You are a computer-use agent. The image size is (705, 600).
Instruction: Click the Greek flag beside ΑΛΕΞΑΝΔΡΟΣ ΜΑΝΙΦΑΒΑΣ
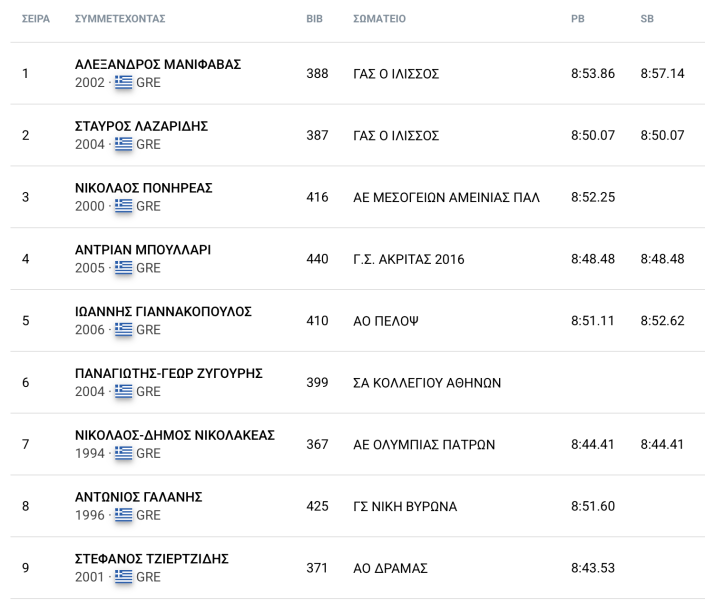point(123,83)
